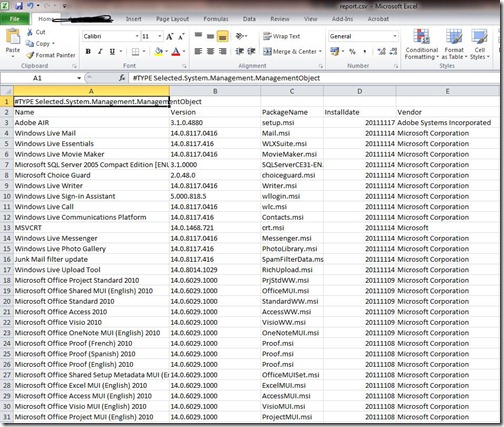Screen dimensions: 504x427
Task: Switch to the Review tab
Action: click(280, 19)
